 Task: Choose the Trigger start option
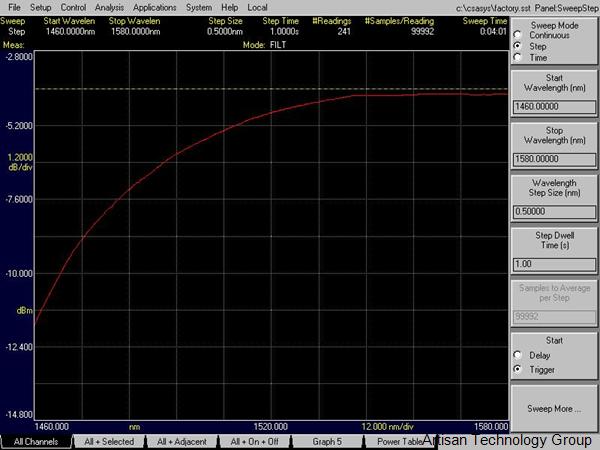tap(517, 370)
